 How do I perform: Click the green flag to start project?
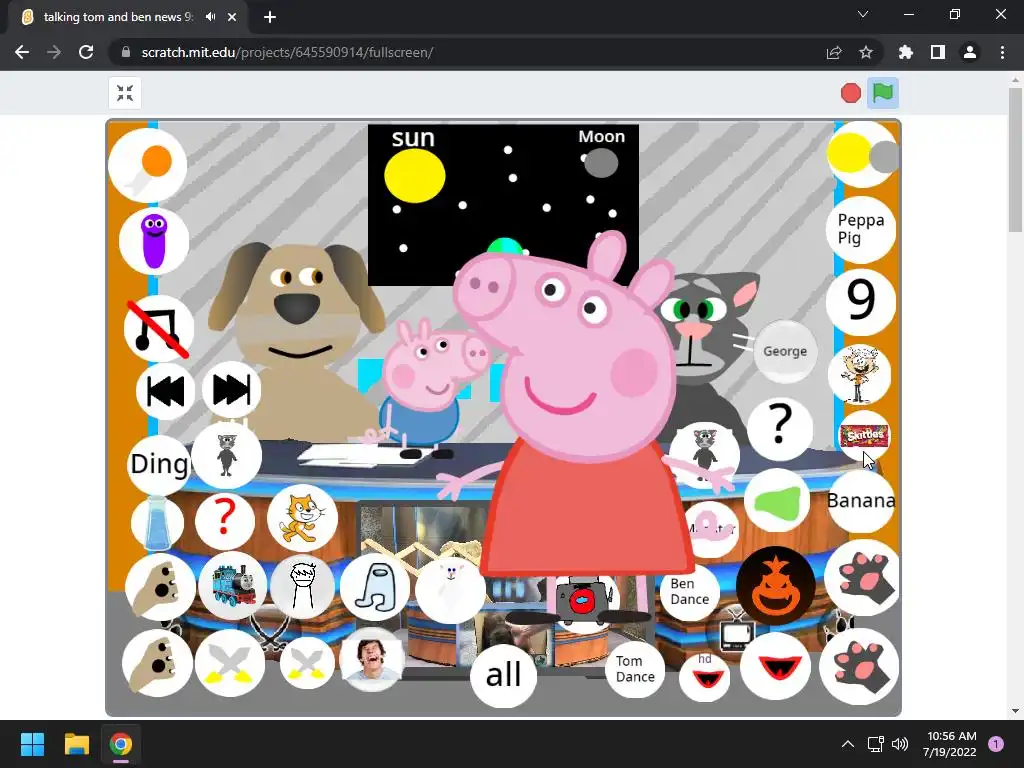coord(882,93)
